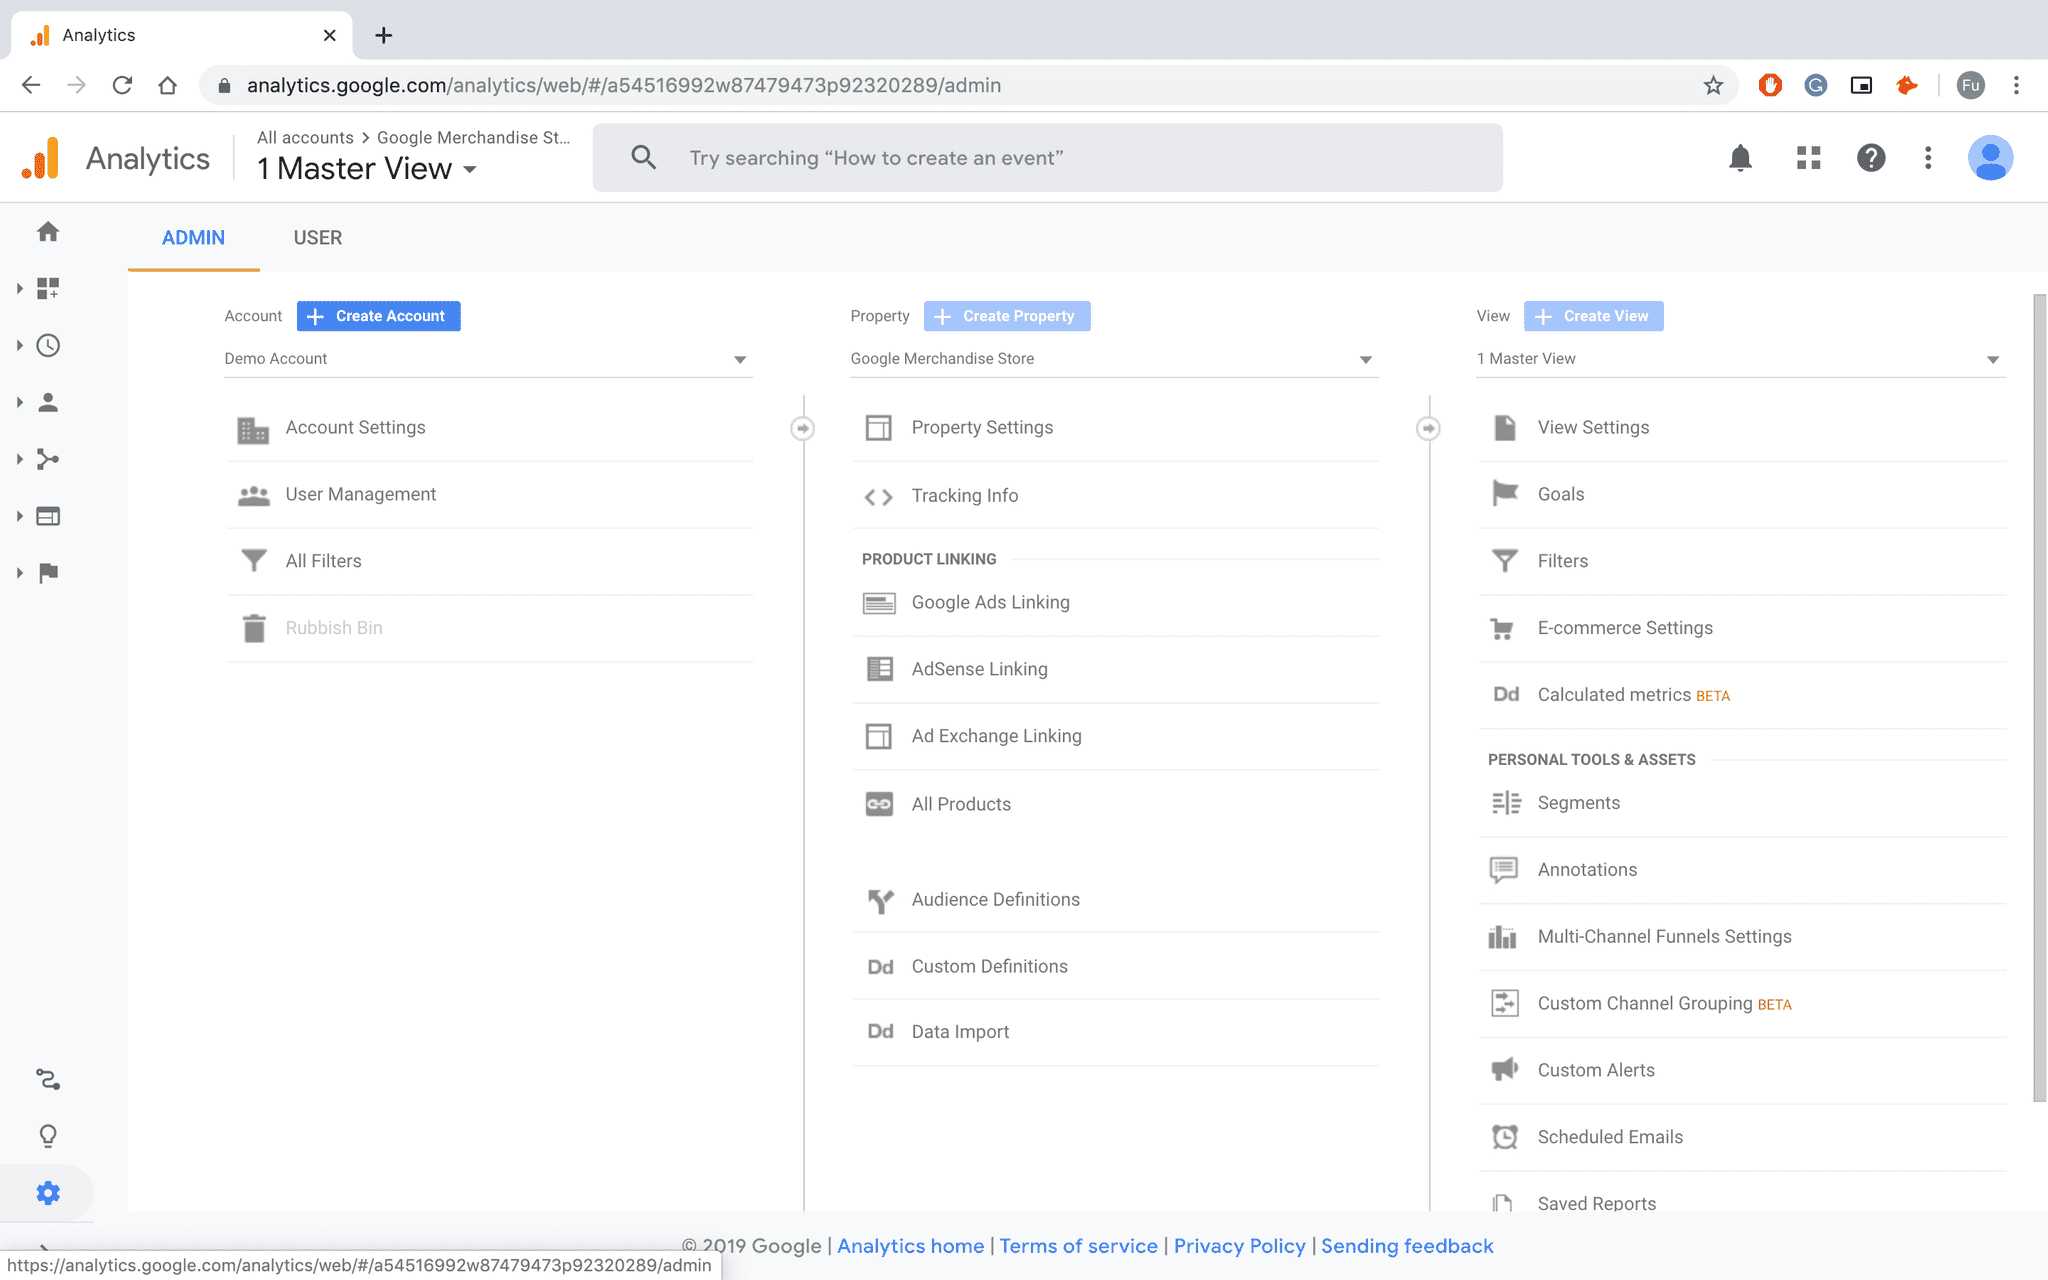The image size is (2048, 1280).
Task: Open the Audience person icon in sidebar
Action: (x=48, y=403)
